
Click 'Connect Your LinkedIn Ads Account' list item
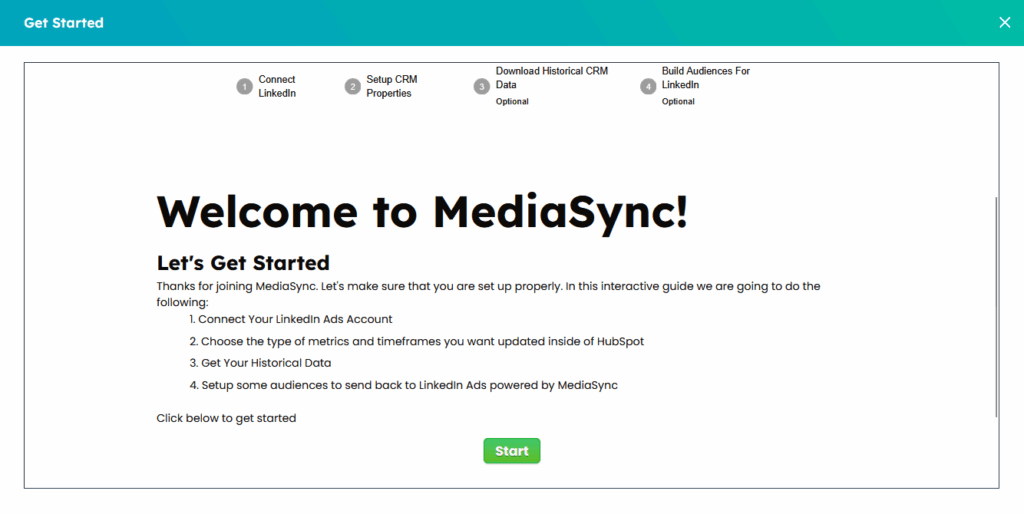pos(291,319)
